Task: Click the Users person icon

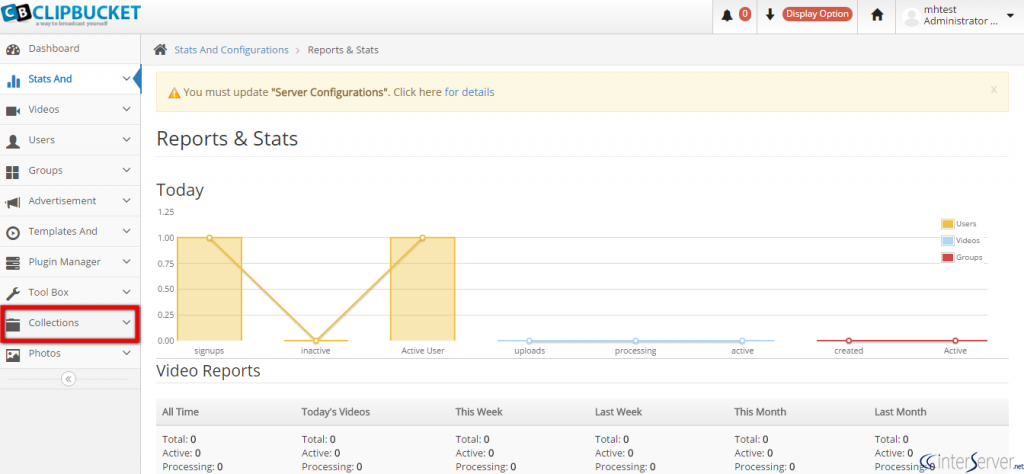Action: (x=12, y=141)
